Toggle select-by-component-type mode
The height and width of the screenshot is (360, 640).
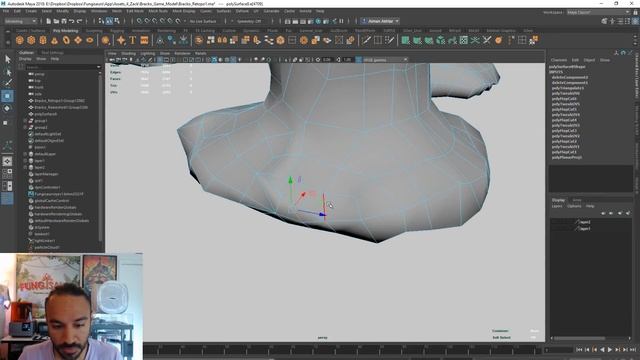coord(117,21)
